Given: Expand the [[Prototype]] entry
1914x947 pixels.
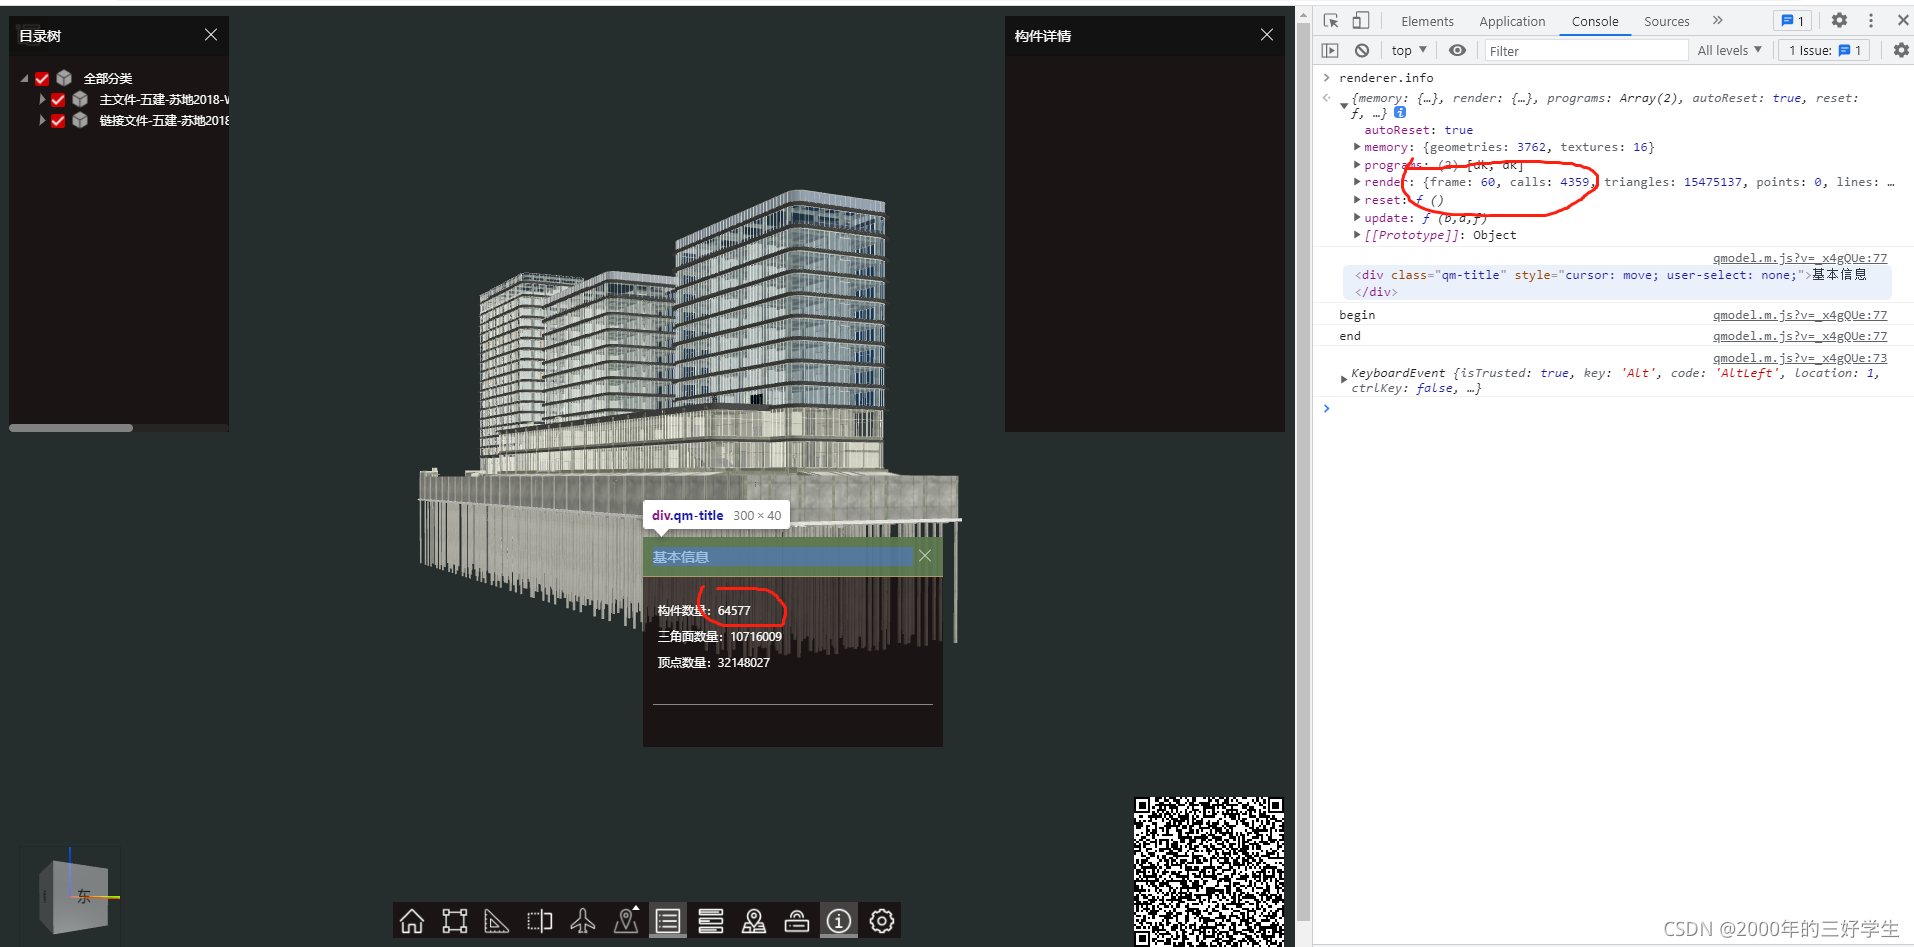Looking at the screenshot, I should [1357, 235].
